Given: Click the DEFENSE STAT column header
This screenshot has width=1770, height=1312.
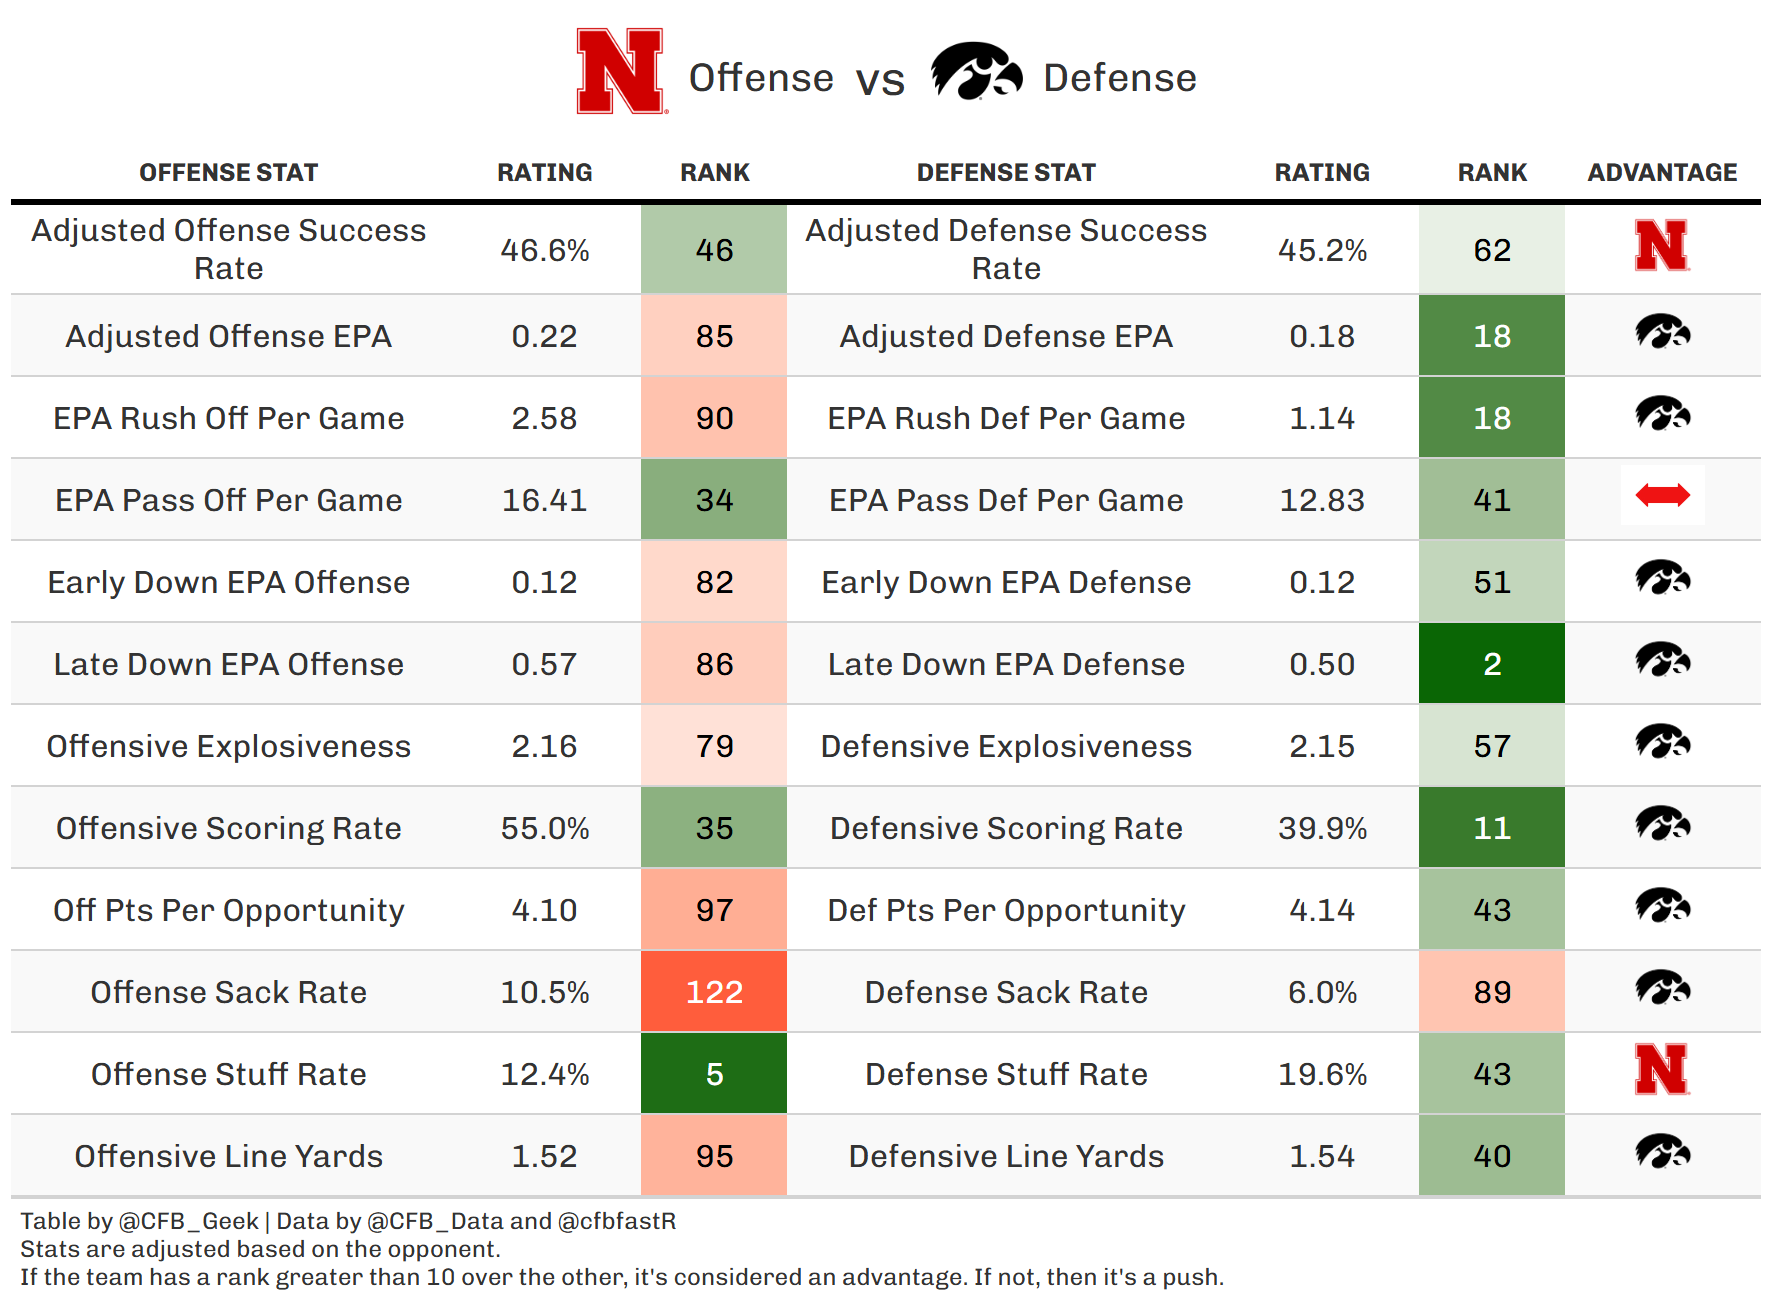Looking at the screenshot, I should click(1006, 173).
